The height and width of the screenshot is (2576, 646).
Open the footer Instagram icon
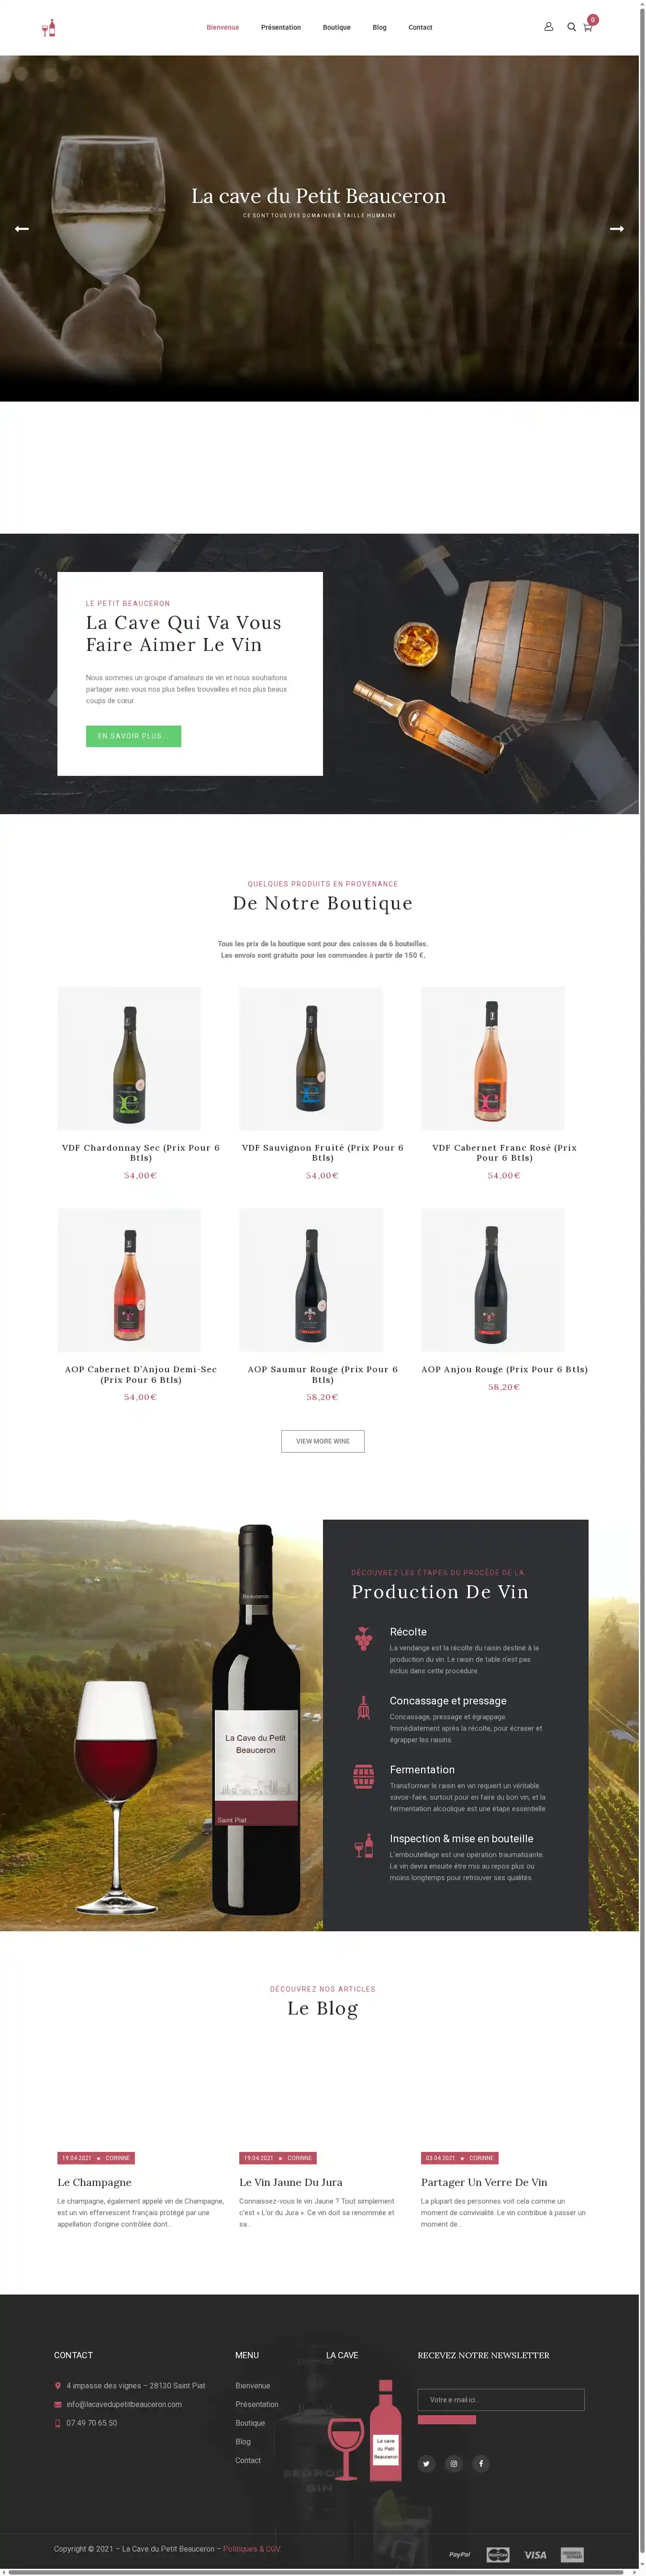(x=453, y=2463)
